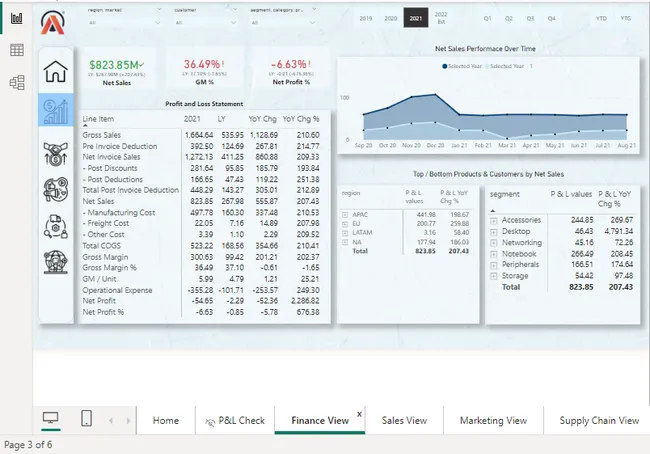Sort by Line Item column header

tap(98, 119)
